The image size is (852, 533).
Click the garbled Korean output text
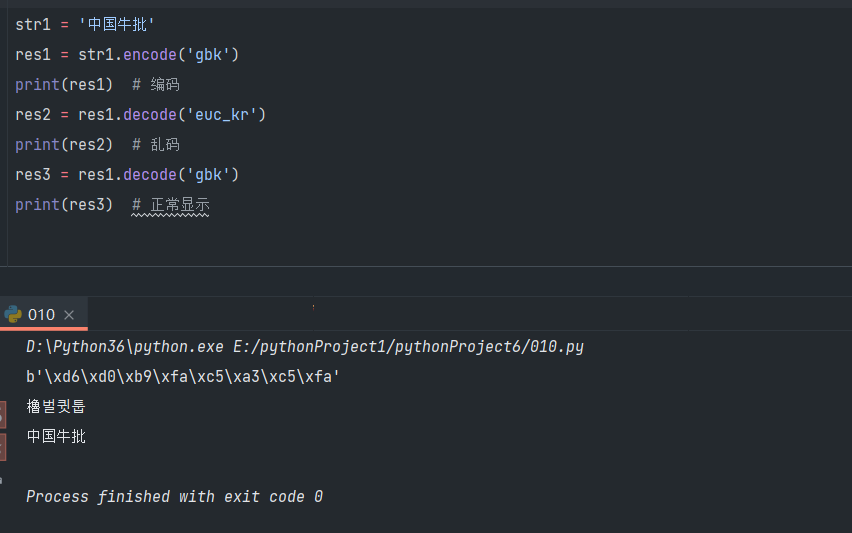[56, 407]
